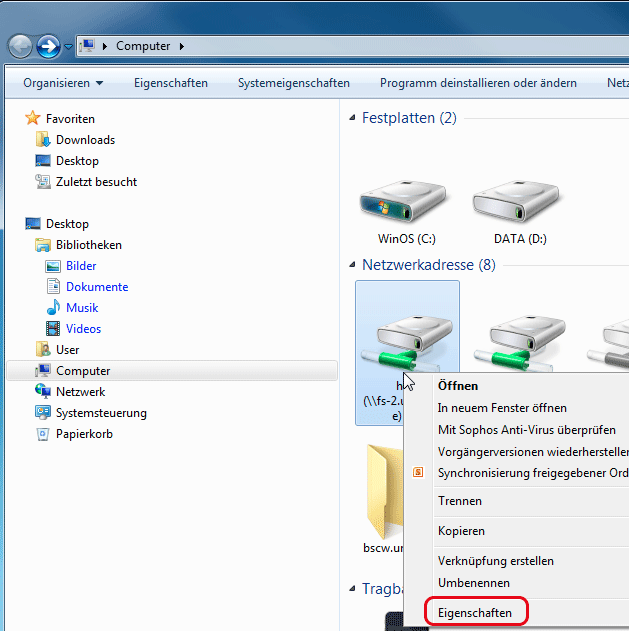The width and height of the screenshot is (629, 631).
Task: Select Öffnen in the context menu
Action: [458, 386]
